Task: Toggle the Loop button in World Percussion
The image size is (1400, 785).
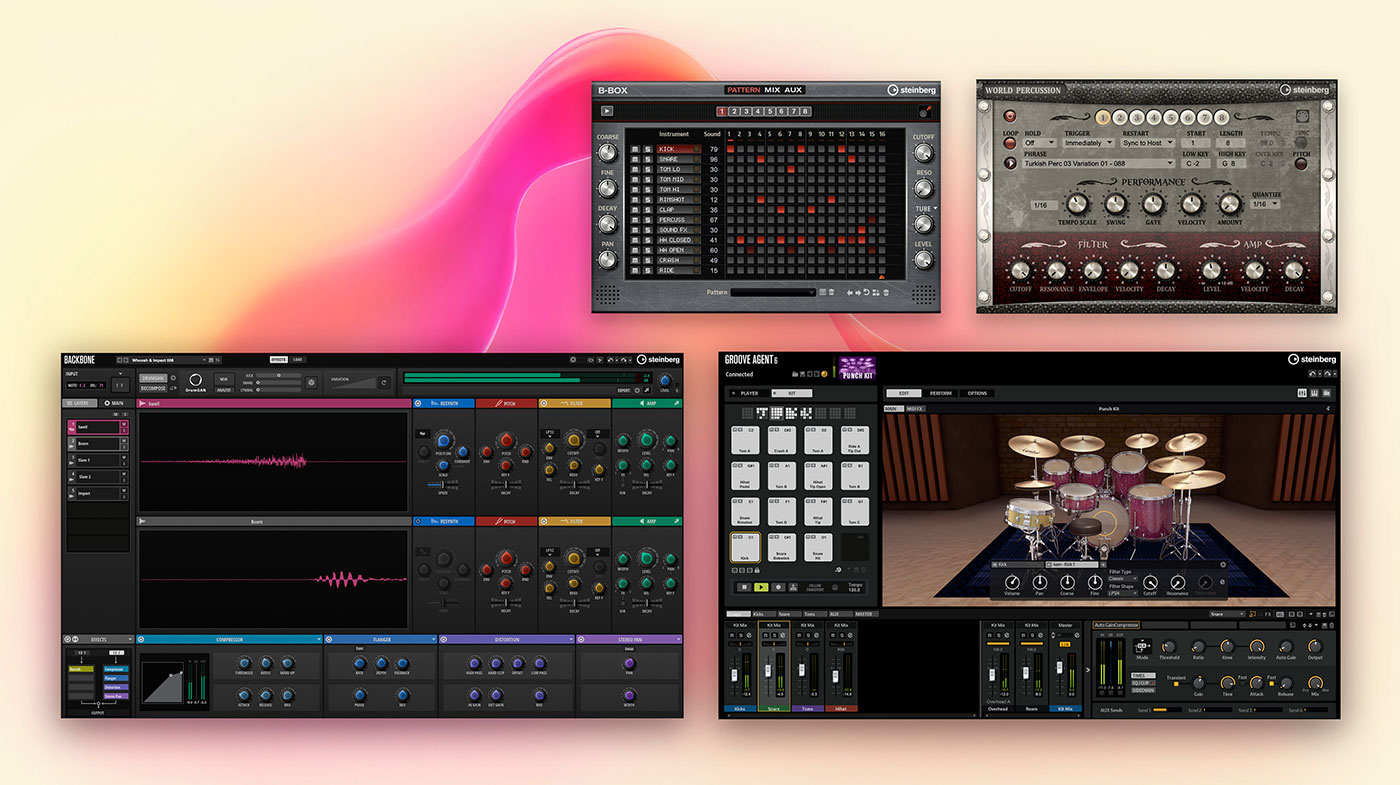Action: pyautogui.click(x=1009, y=143)
